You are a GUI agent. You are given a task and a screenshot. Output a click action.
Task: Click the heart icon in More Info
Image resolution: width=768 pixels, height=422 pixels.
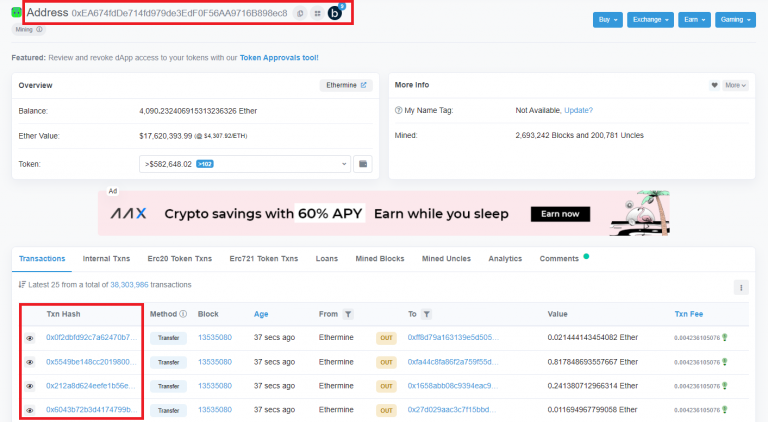714,86
